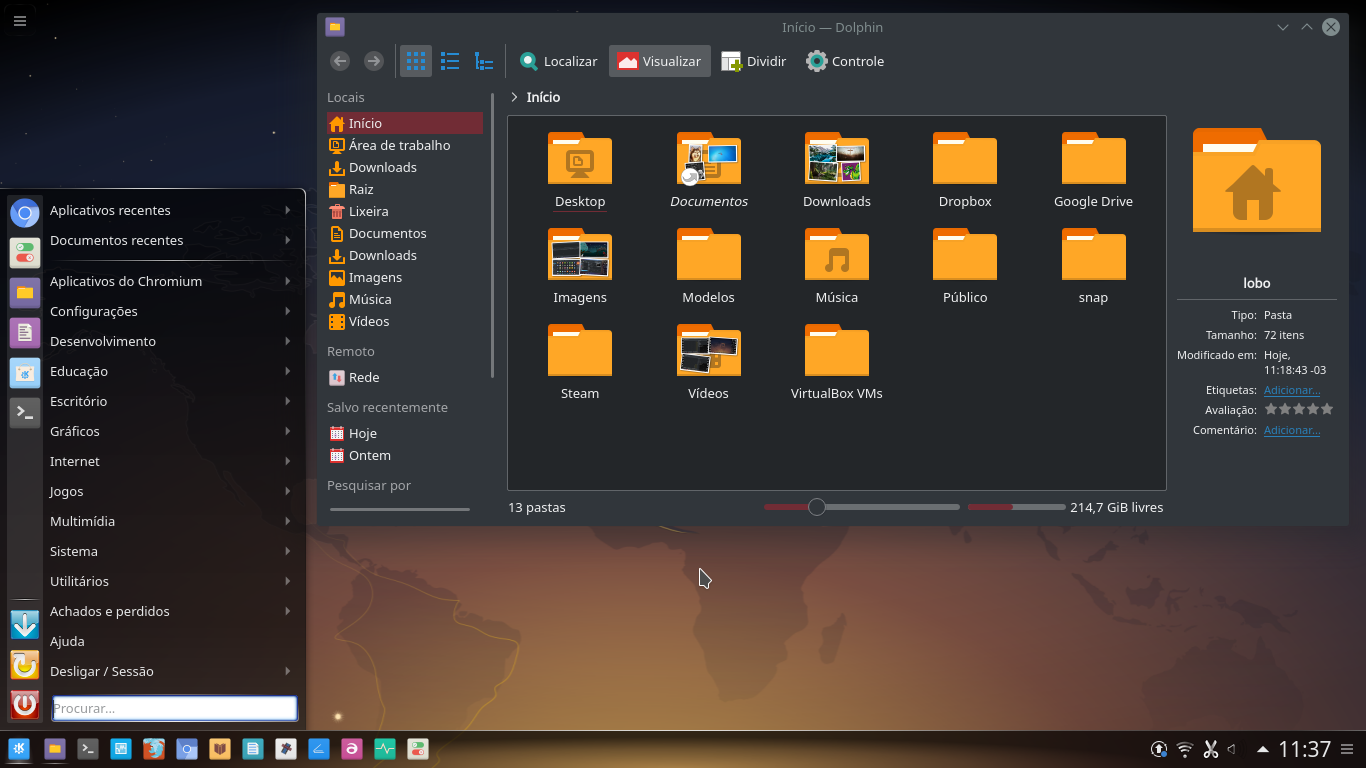Switch to compact list view

pyautogui.click(x=450, y=61)
